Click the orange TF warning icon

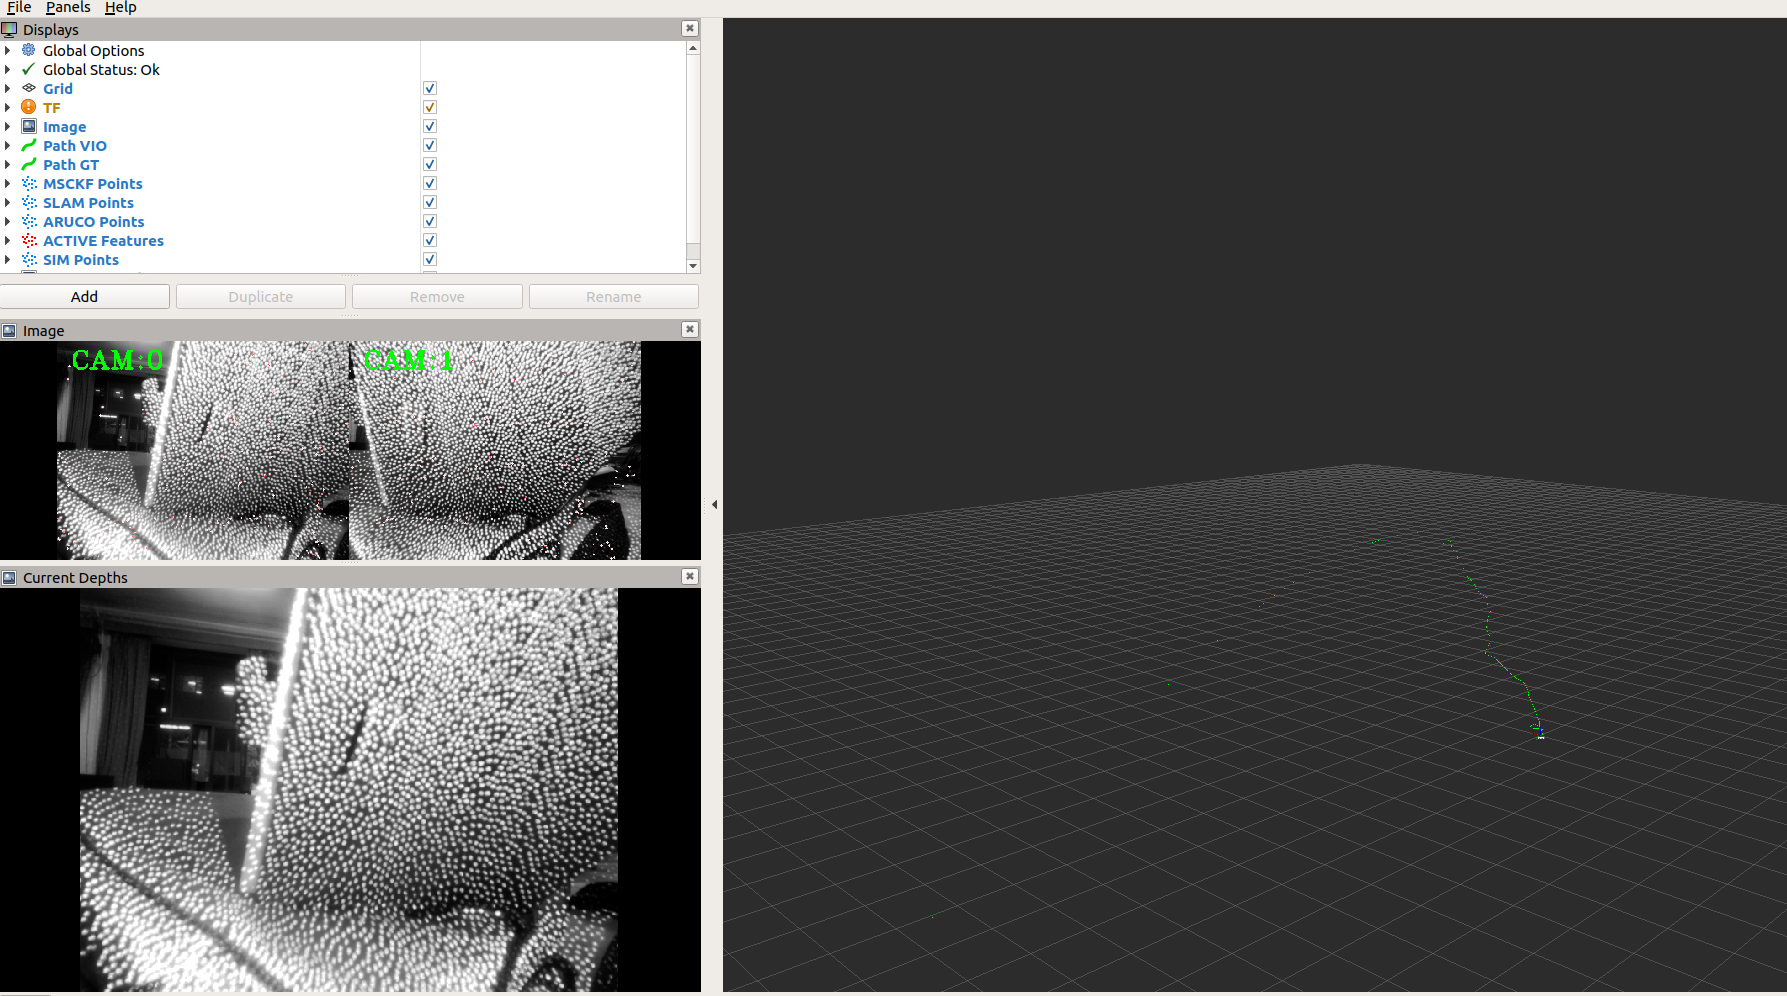[x=28, y=107]
